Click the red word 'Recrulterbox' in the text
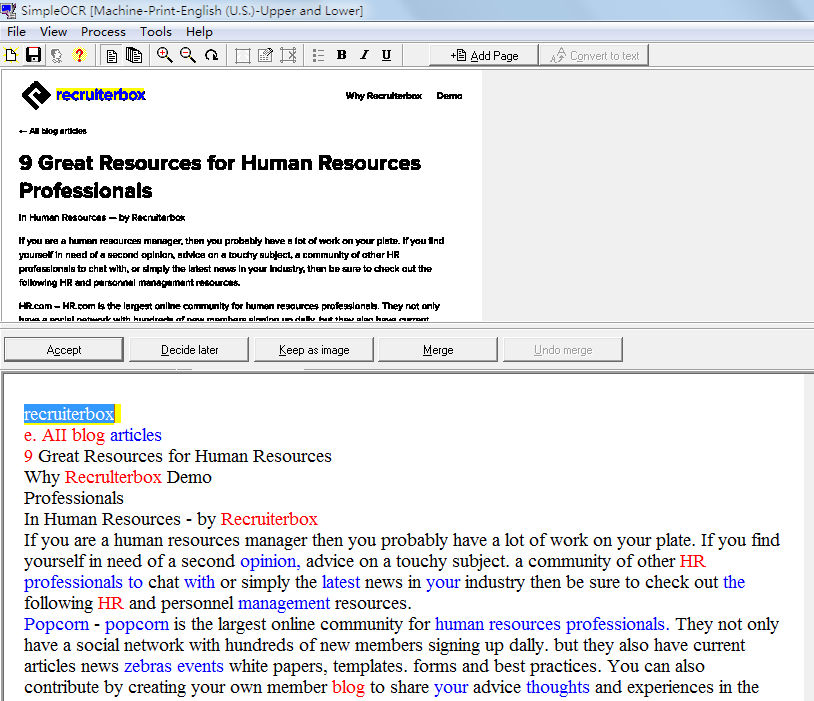814x701 pixels. pos(113,477)
